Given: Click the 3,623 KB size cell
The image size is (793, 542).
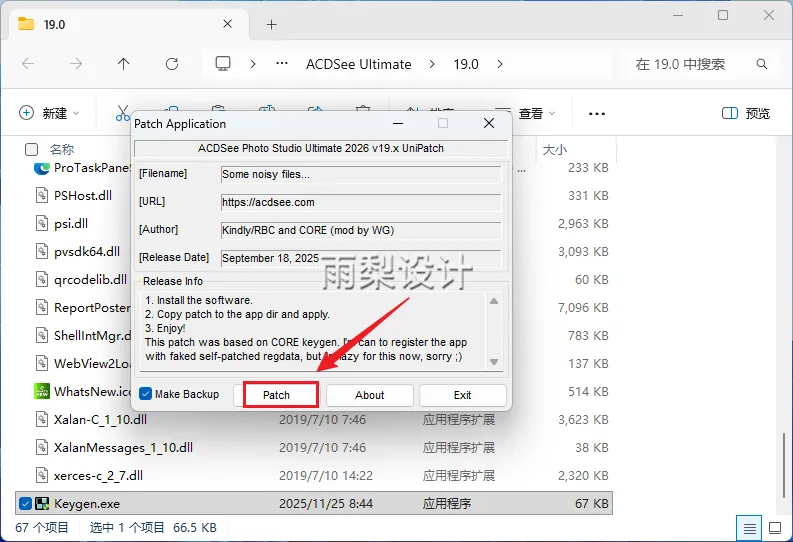Looking at the screenshot, I should click(x=583, y=420).
